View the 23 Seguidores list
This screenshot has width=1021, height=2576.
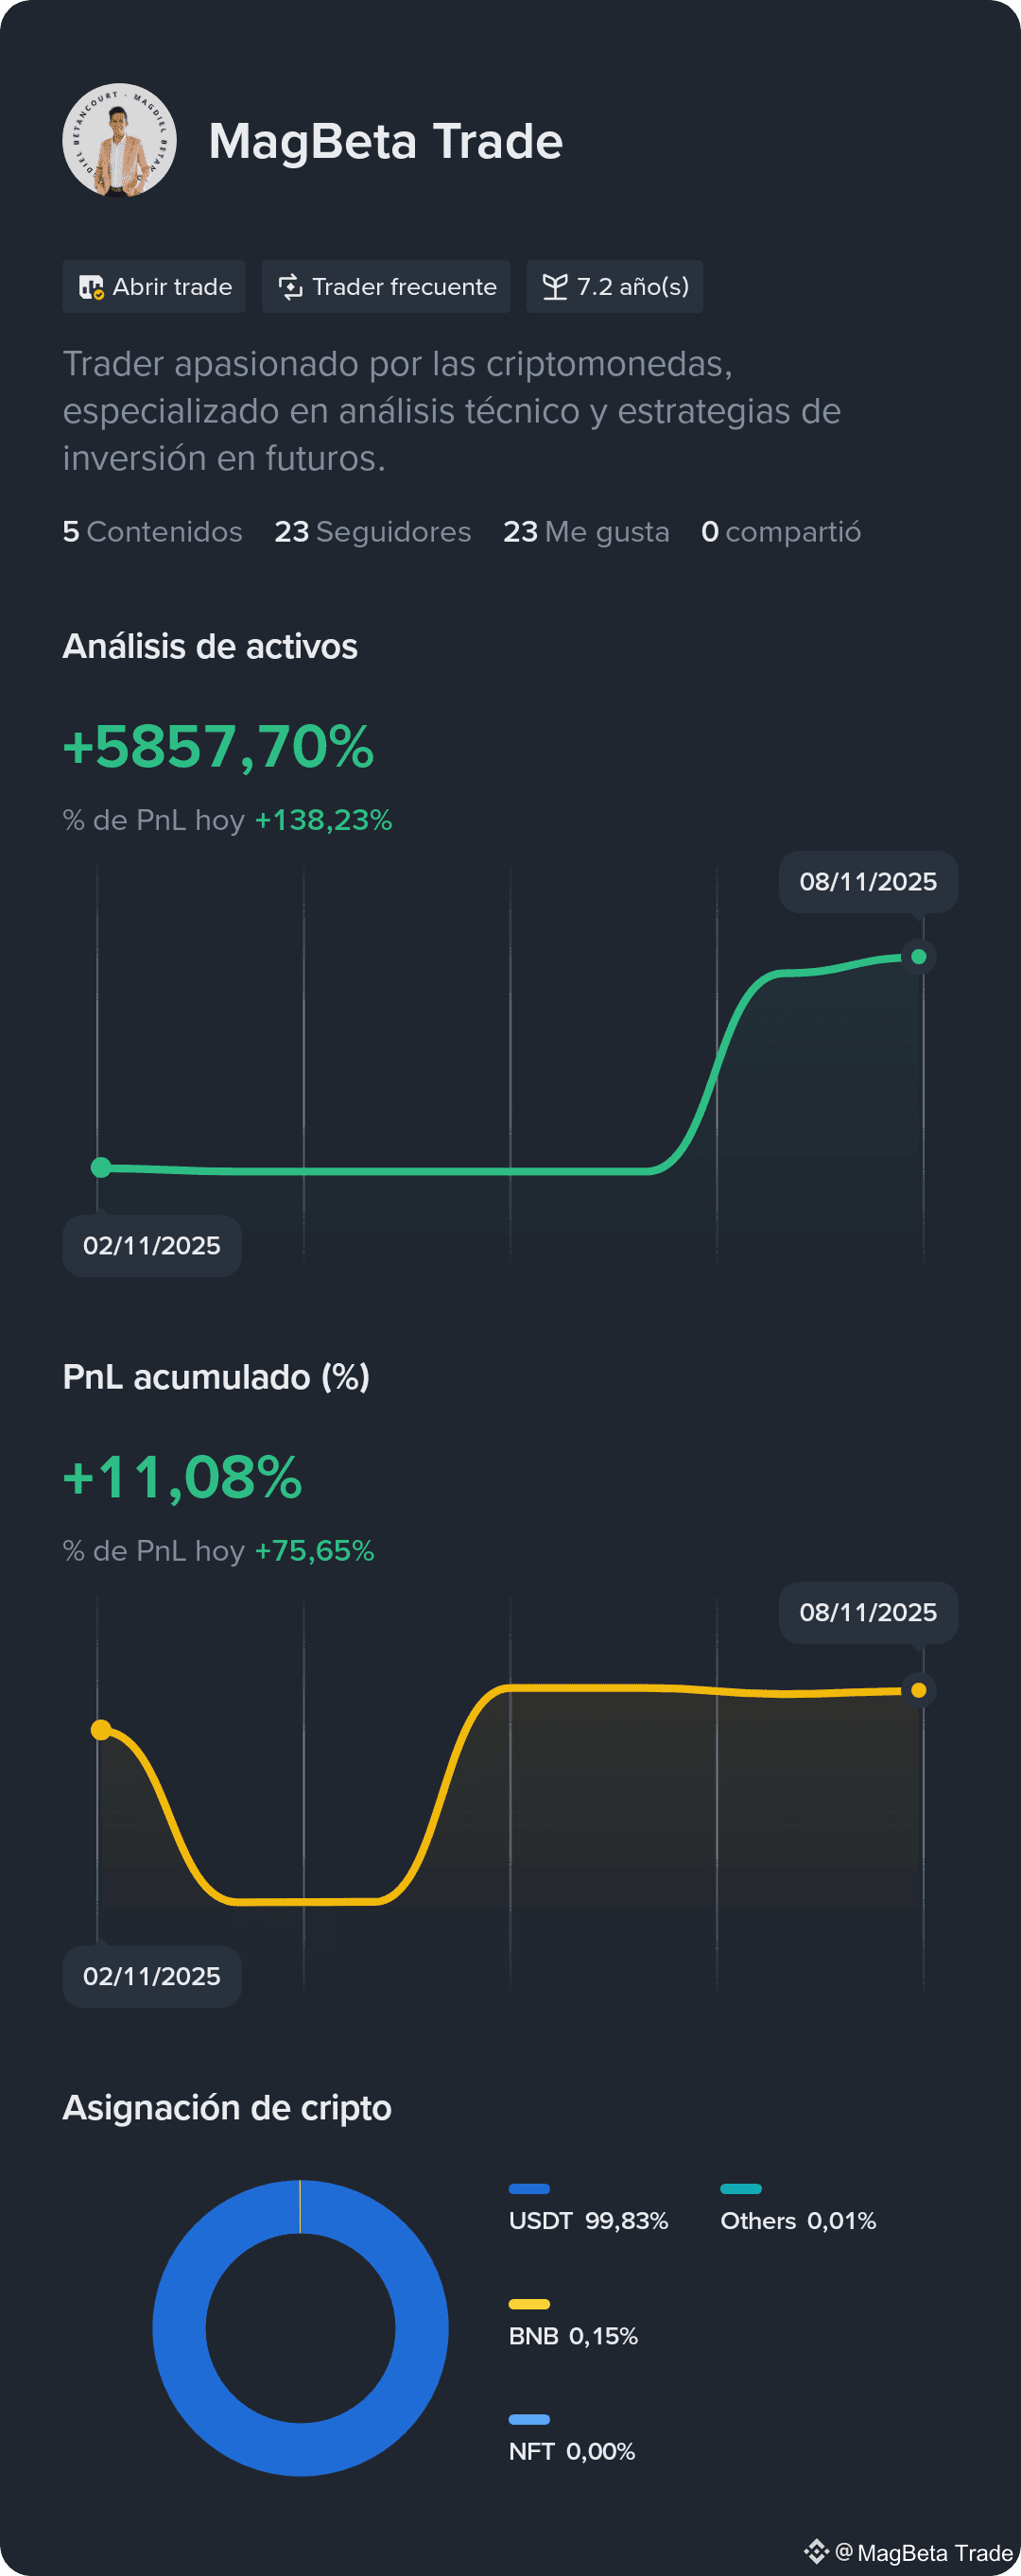point(372,531)
